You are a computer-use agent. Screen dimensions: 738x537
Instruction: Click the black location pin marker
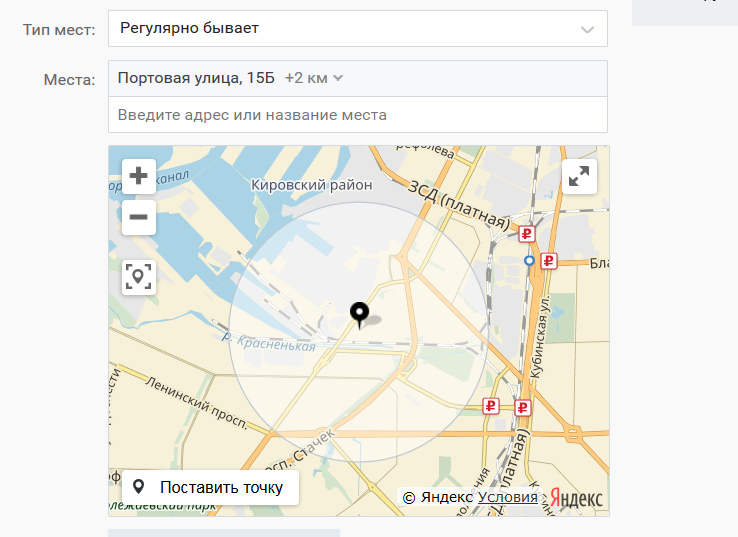point(360,315)
